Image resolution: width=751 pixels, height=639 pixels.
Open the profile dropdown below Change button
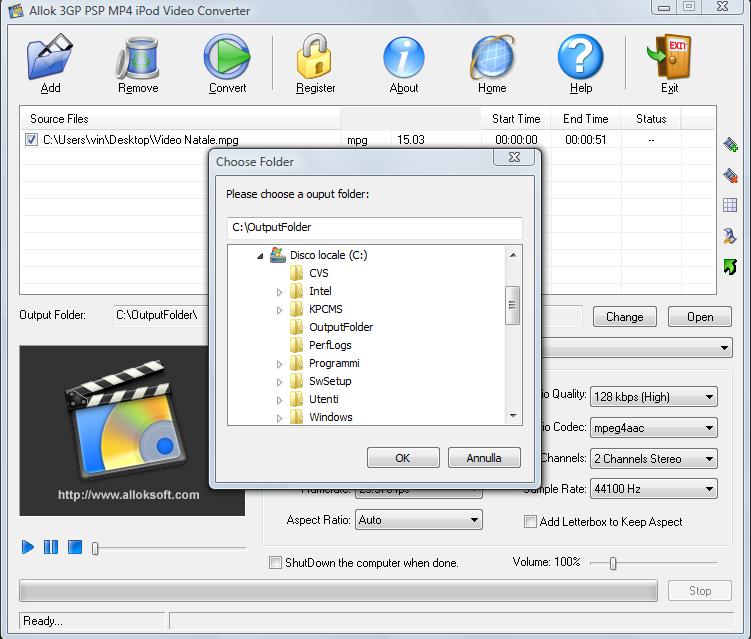click(x=637, y=347)
